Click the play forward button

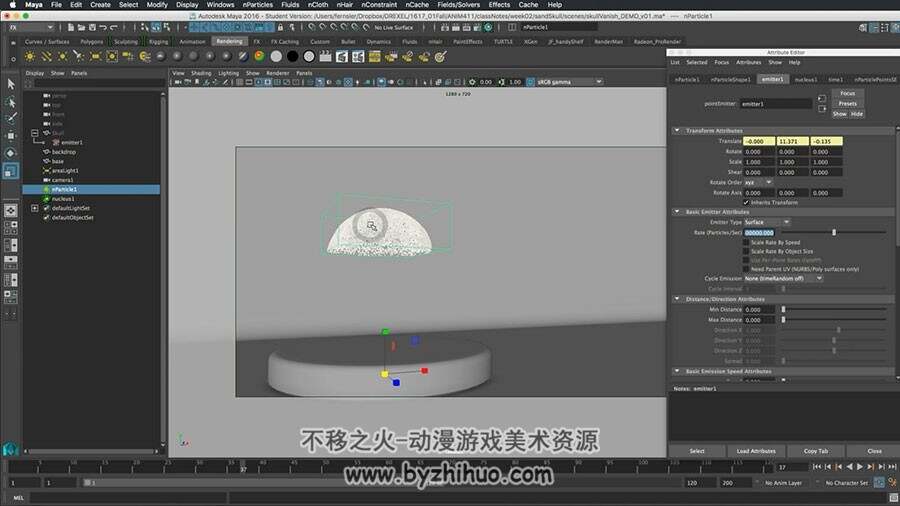pos(859,467)
